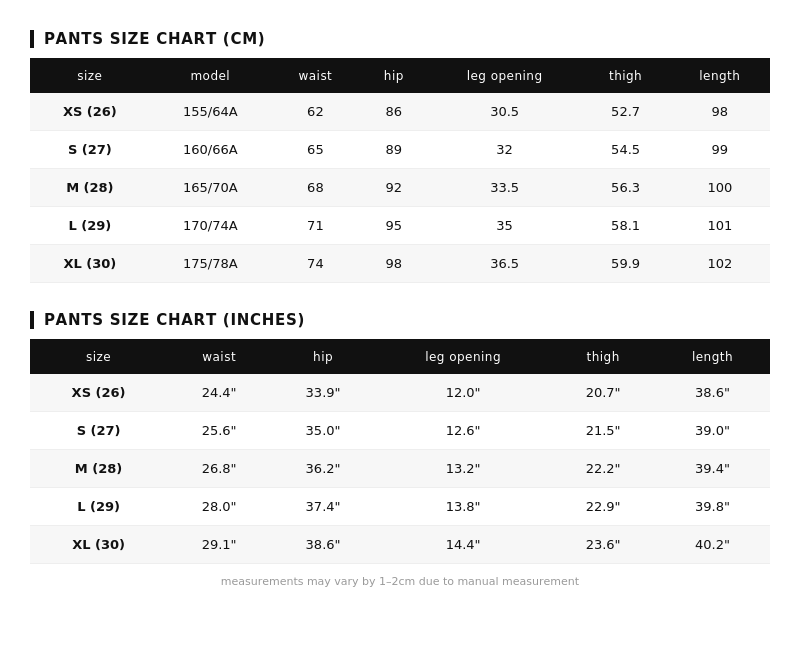This screenshot has width=800, height=646.
Task: Click the measurements may vary footnote
Action: coord(400,582)
